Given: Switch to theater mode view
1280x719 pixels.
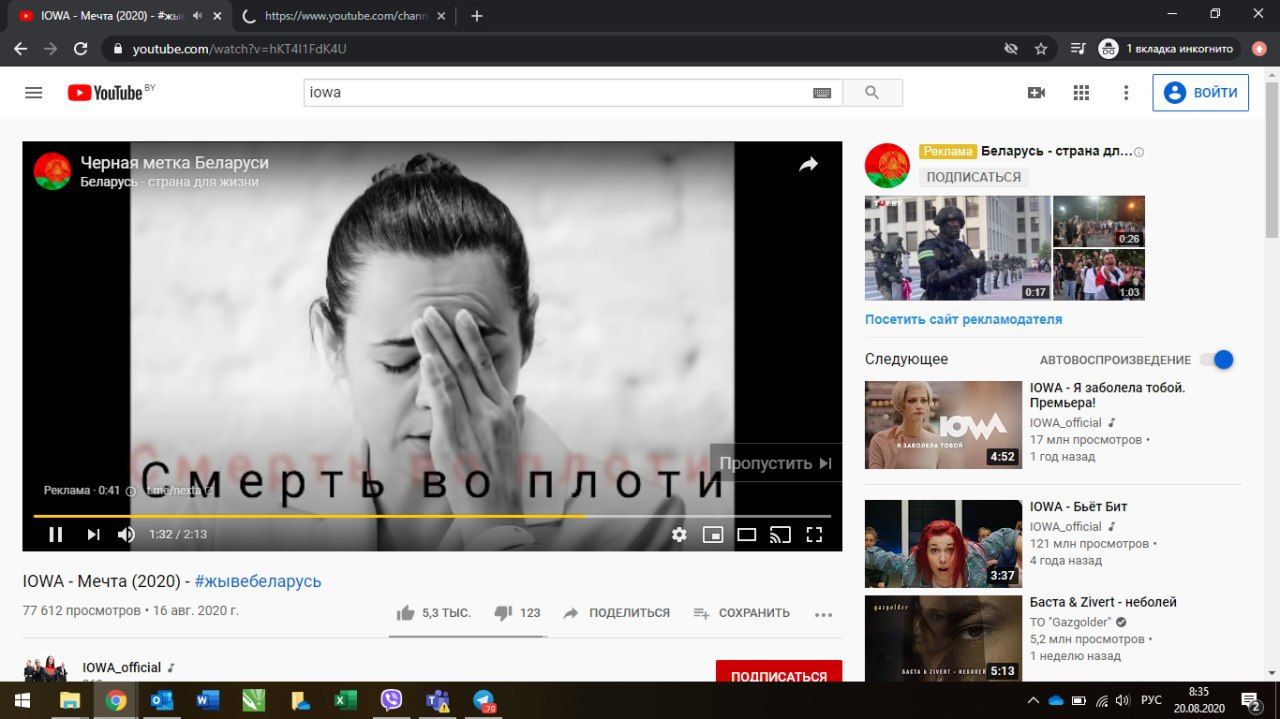Looking at the screenshot, I should (x=747, y=534).
